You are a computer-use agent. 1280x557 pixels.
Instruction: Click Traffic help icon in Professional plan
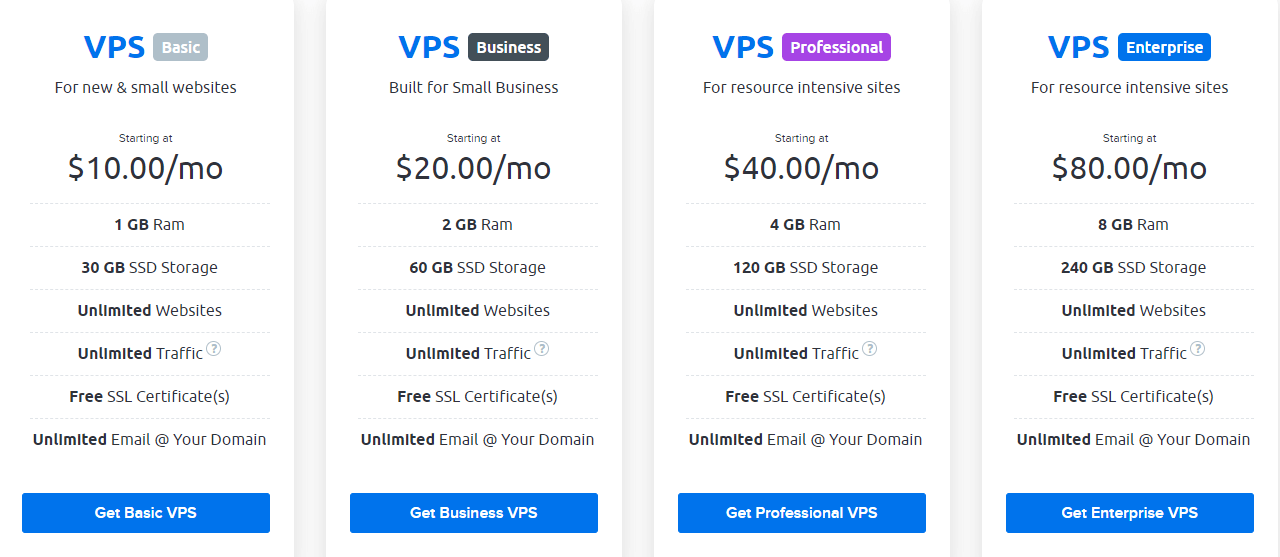point(869,350)
